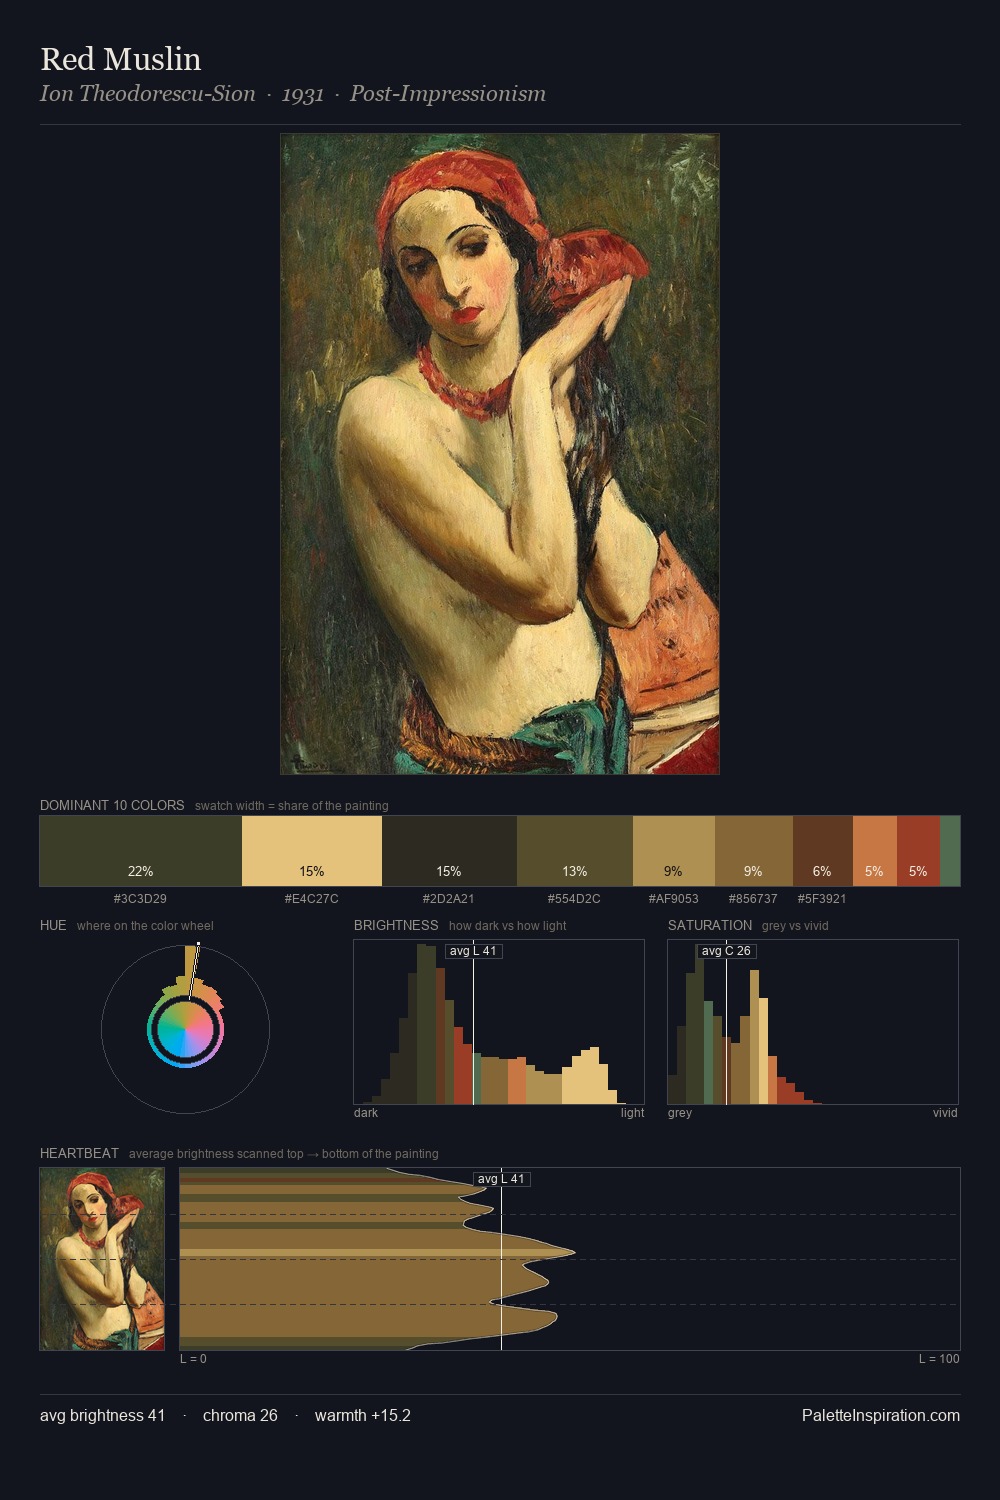Click the '#554D2C' hex code text
Image resolution: width=1000 pixels, height=1500 pixels.
(575, 899)
